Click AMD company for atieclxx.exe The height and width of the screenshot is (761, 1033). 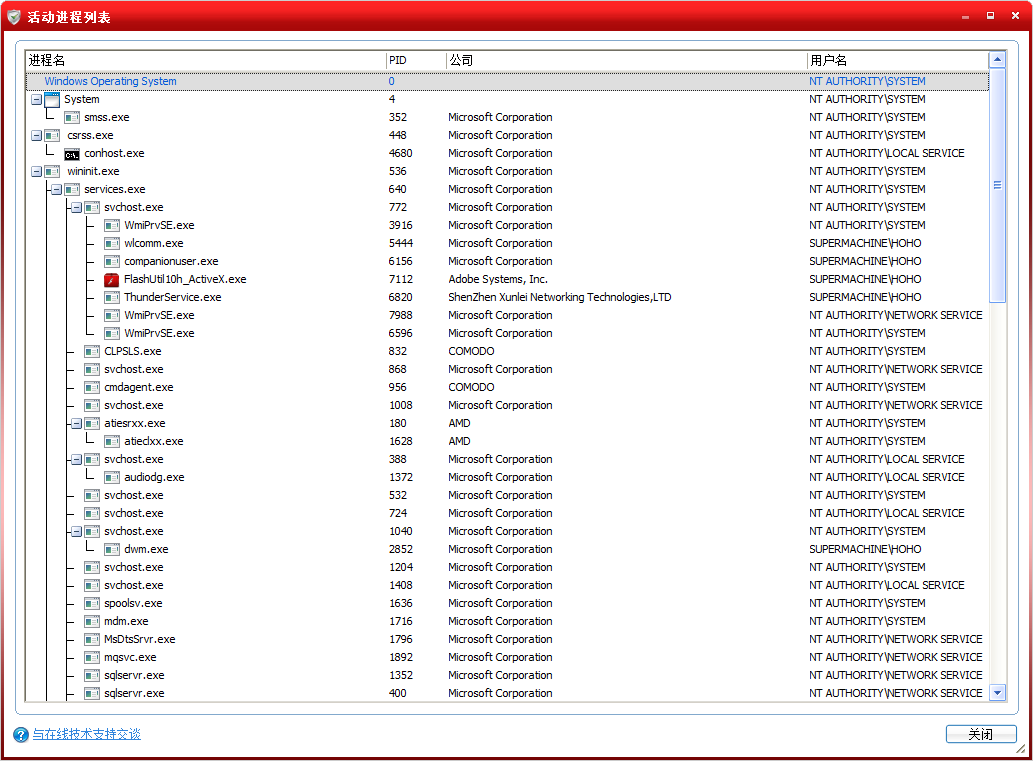[x=459, y=441]
